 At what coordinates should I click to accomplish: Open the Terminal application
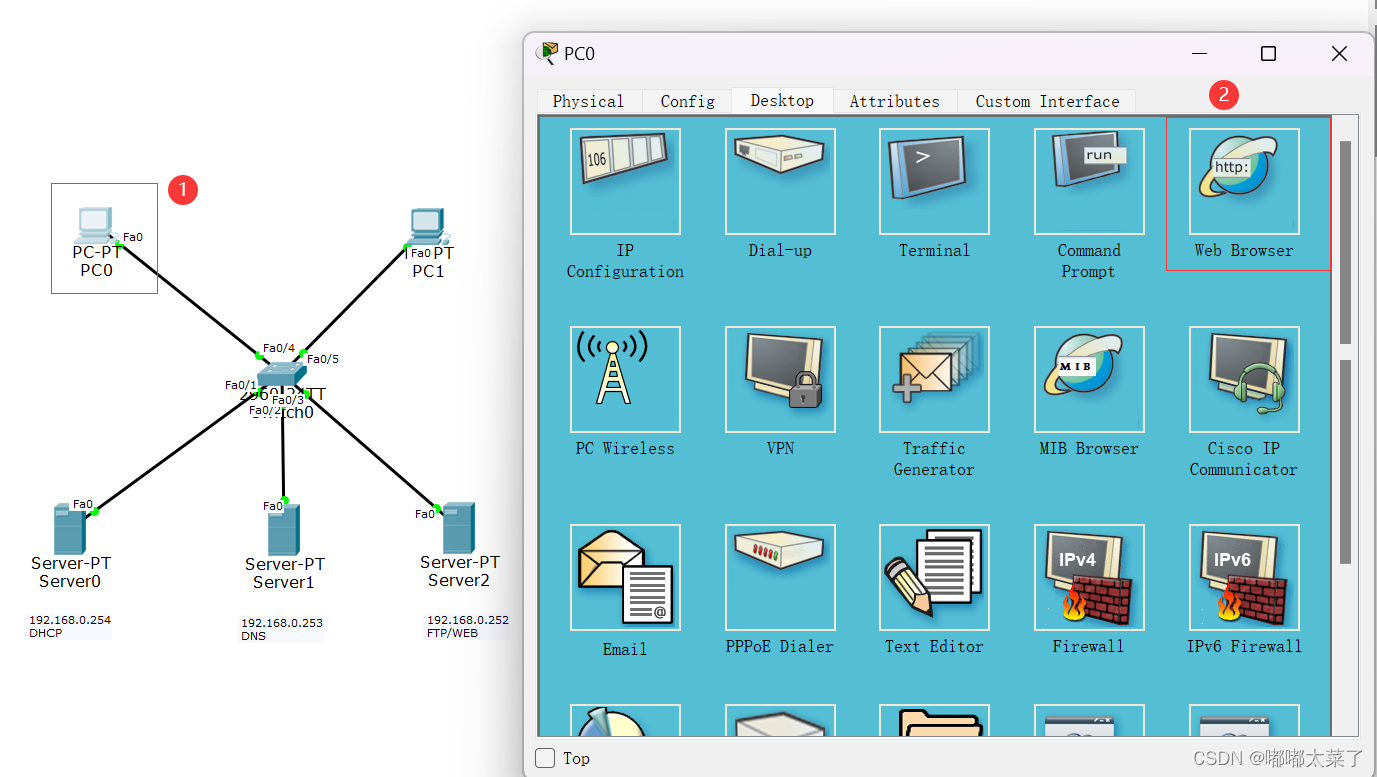934,181
